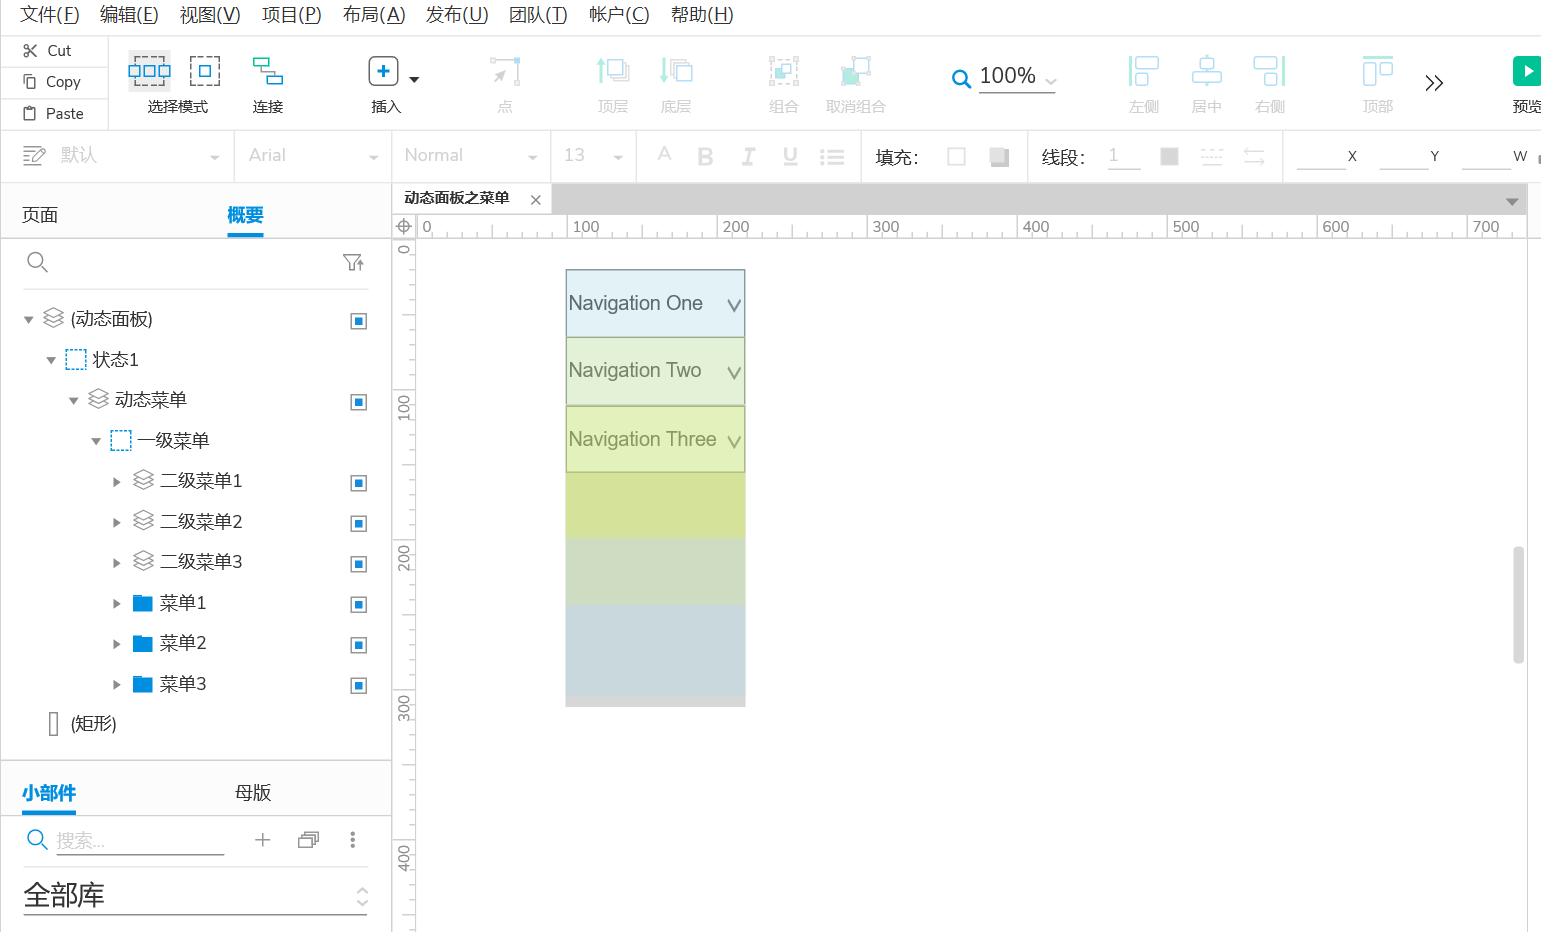Select the Point (点) tool
The height and width of the screenshot is (932, 1541).
[x=505, y=71]
